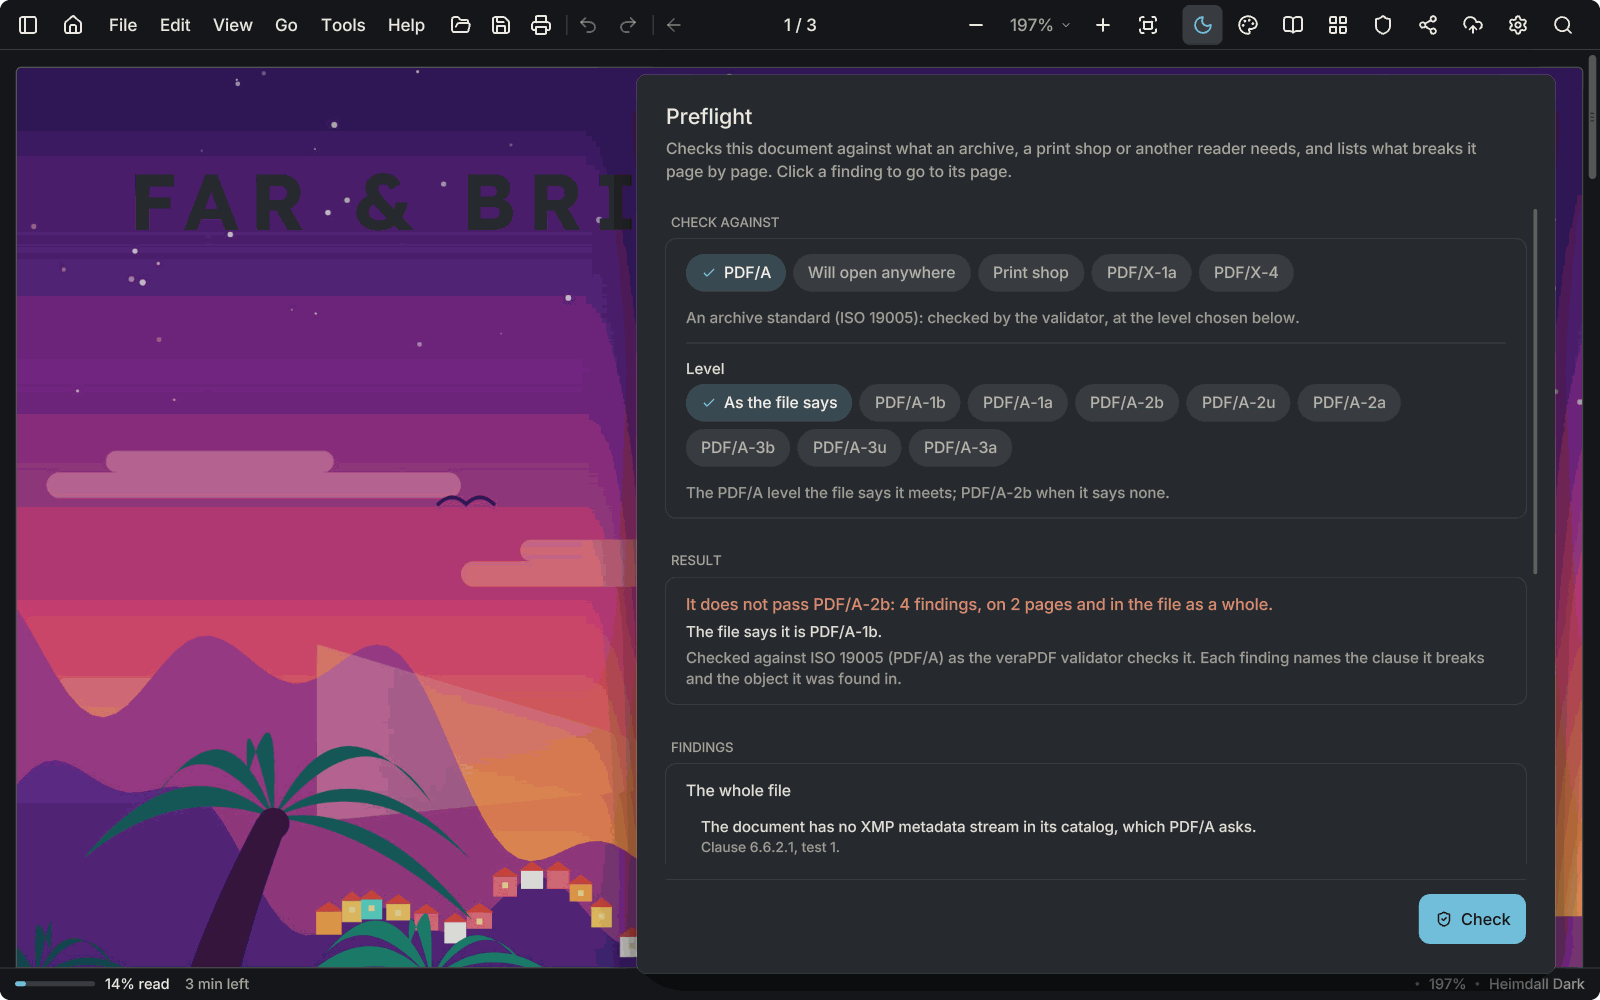Redo the last action
This screenshot has height=1000, width=1600.
628,25
